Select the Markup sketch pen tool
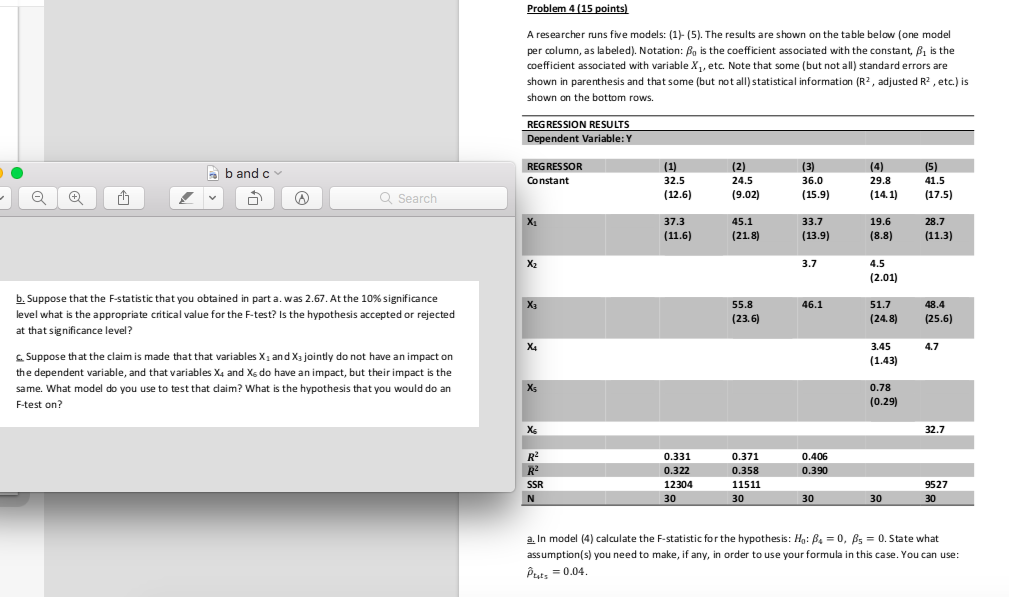Image resolution: width=1009 pixels, height=597 pixels. 184,197
